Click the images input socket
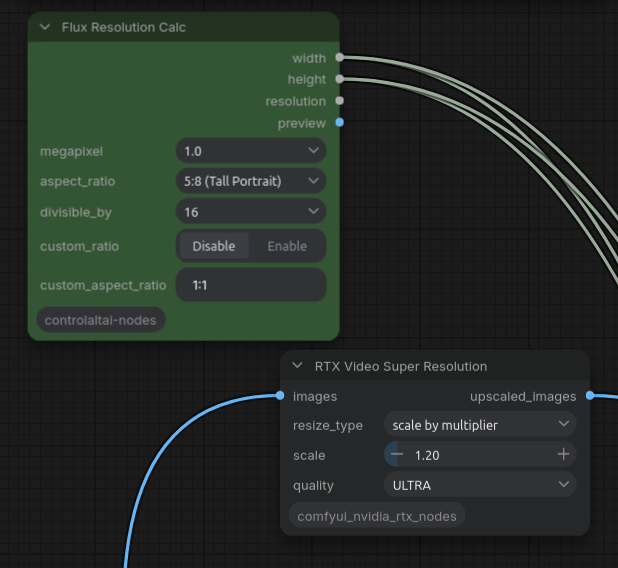Screen dimensions: 618x568 (280, 395)
